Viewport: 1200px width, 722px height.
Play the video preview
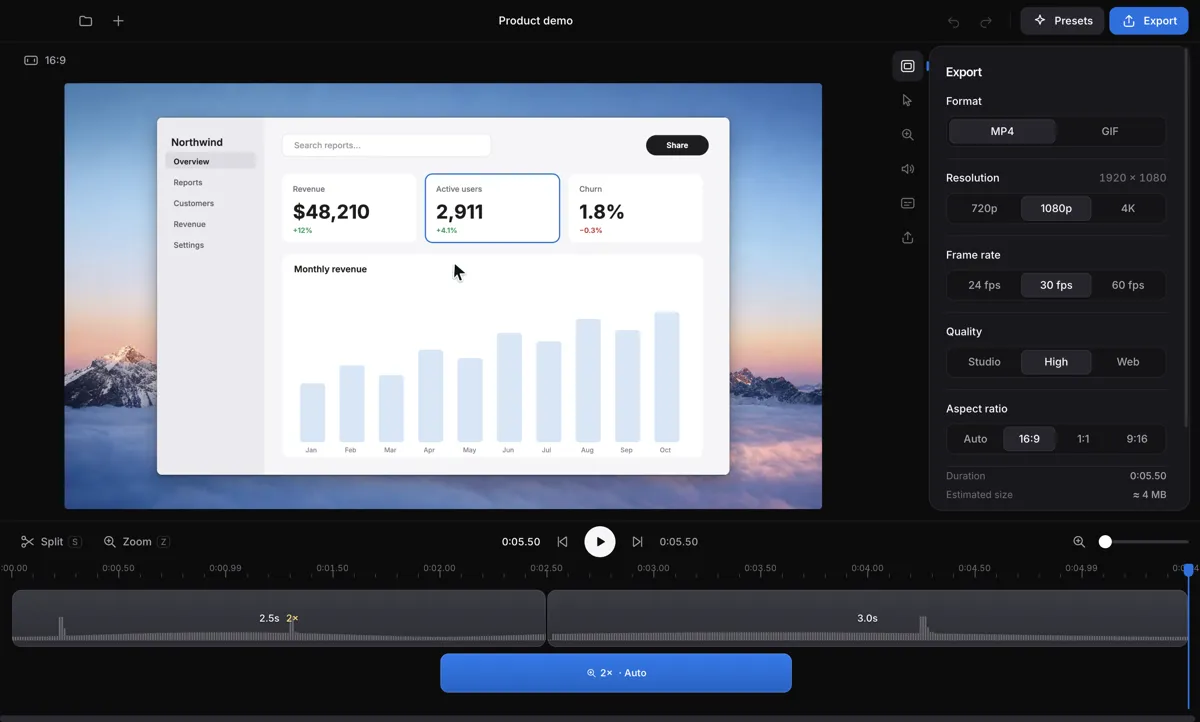(600, 542)
